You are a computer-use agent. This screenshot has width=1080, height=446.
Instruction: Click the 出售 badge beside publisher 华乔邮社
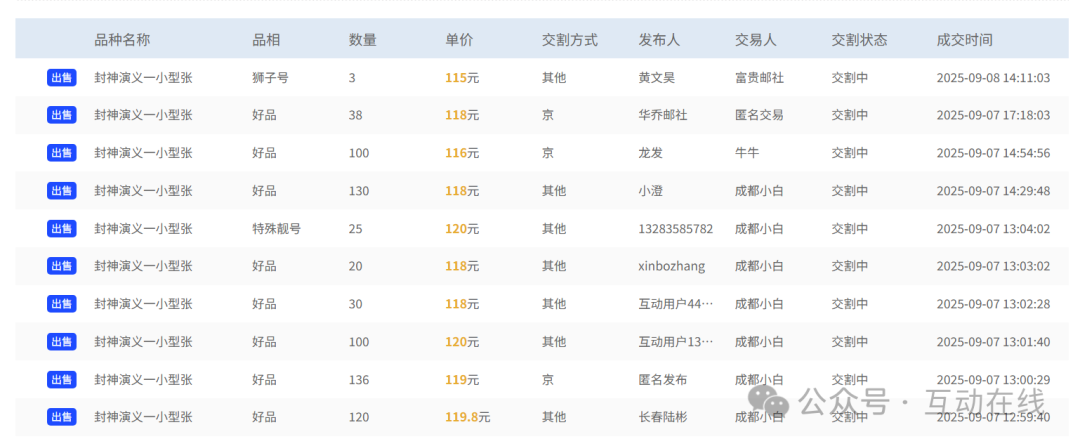[x=61, y=115]
